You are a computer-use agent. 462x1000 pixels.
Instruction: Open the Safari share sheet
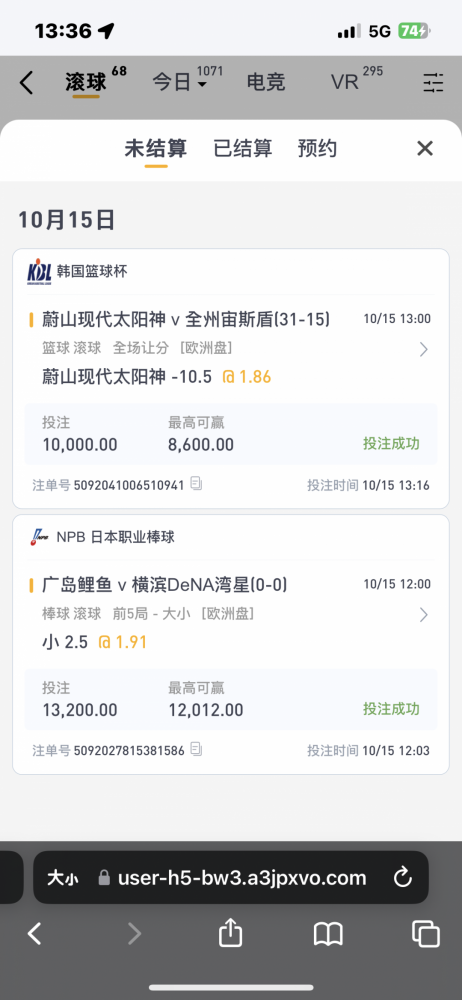[x=230, y=934]
